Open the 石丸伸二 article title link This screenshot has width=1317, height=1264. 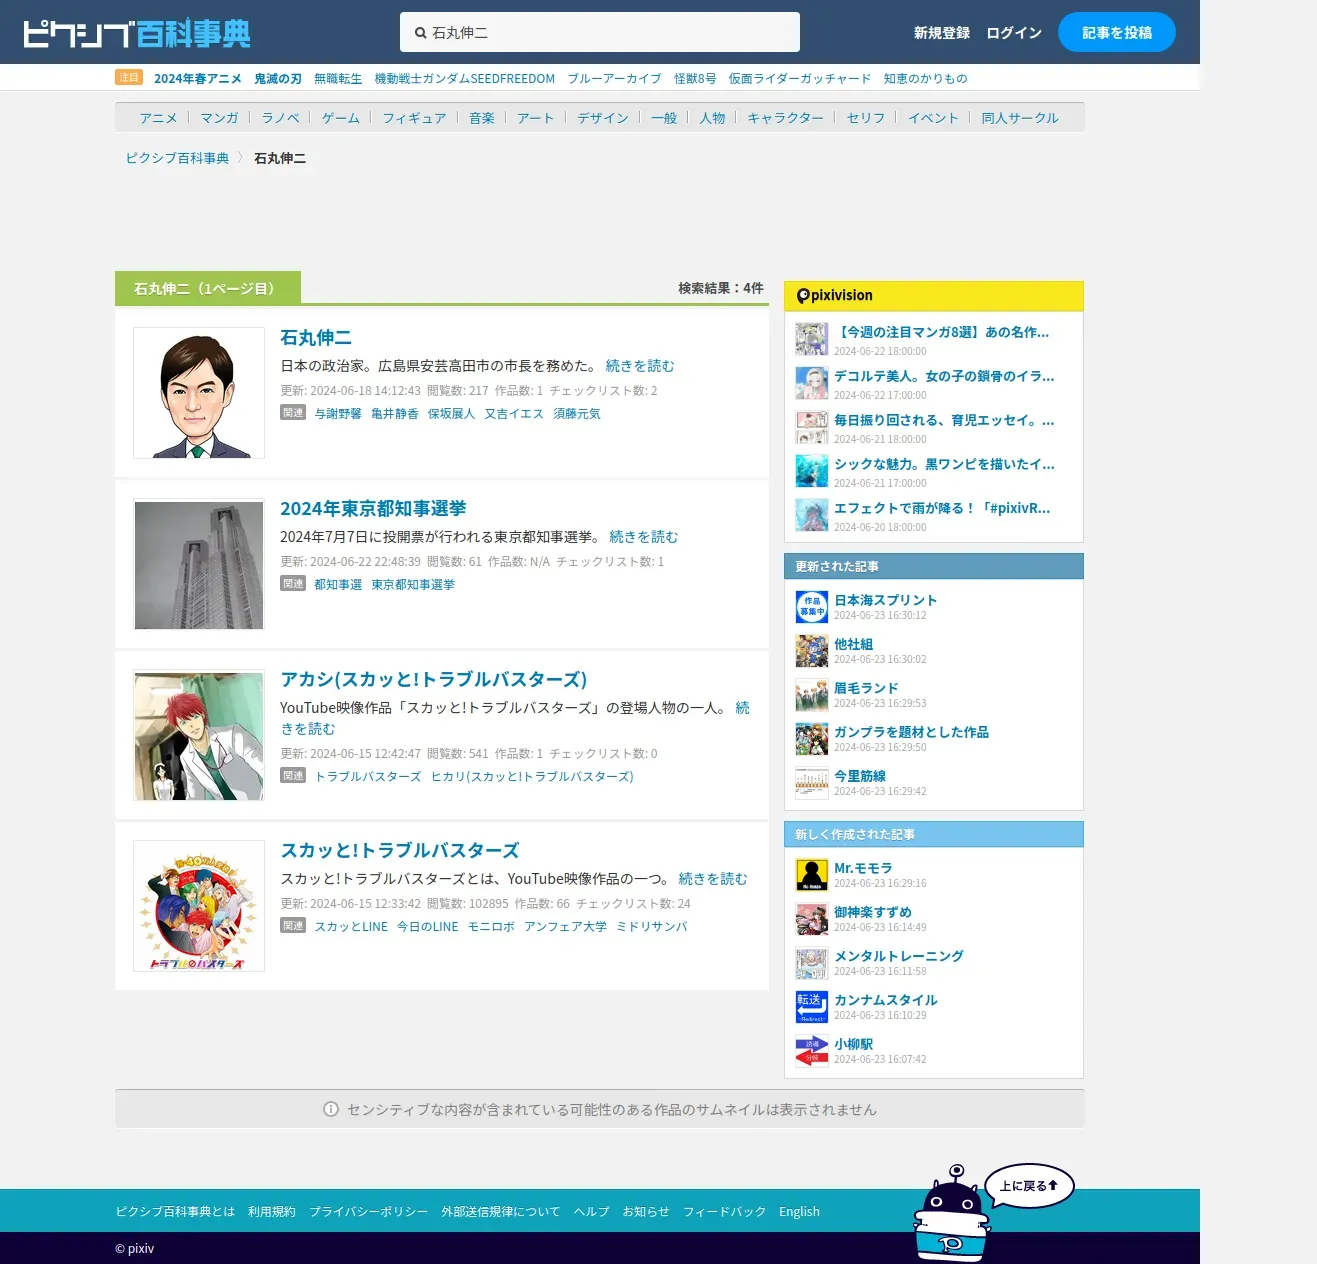316,338
